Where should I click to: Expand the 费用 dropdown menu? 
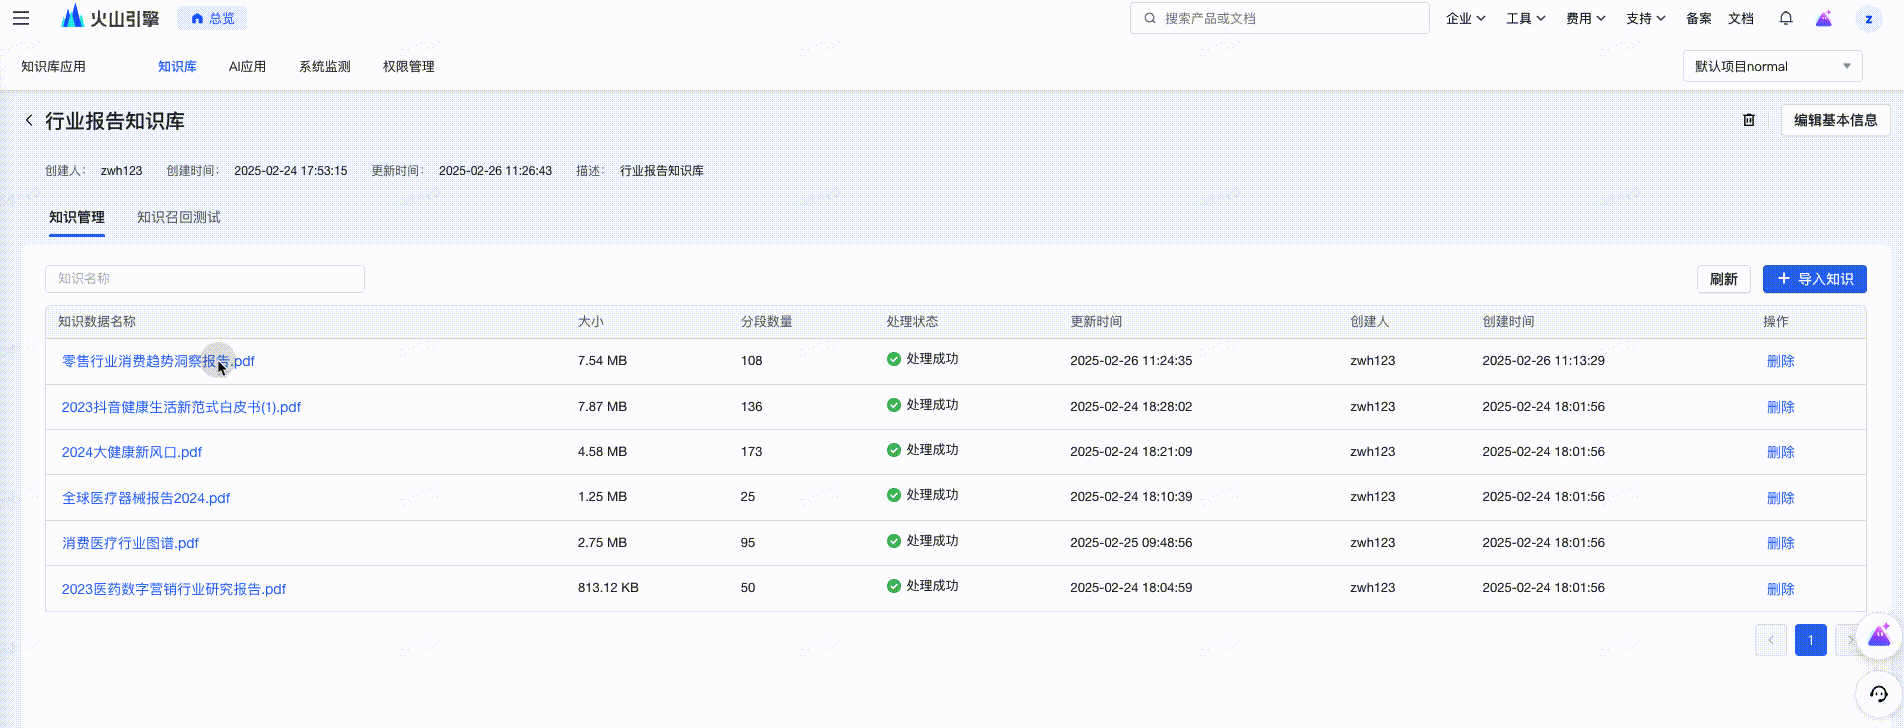point(1585,18)
